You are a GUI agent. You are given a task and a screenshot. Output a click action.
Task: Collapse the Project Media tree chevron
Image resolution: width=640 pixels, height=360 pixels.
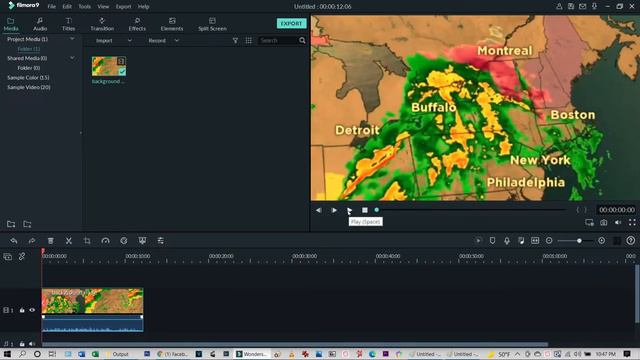click(x=72, y=39)
